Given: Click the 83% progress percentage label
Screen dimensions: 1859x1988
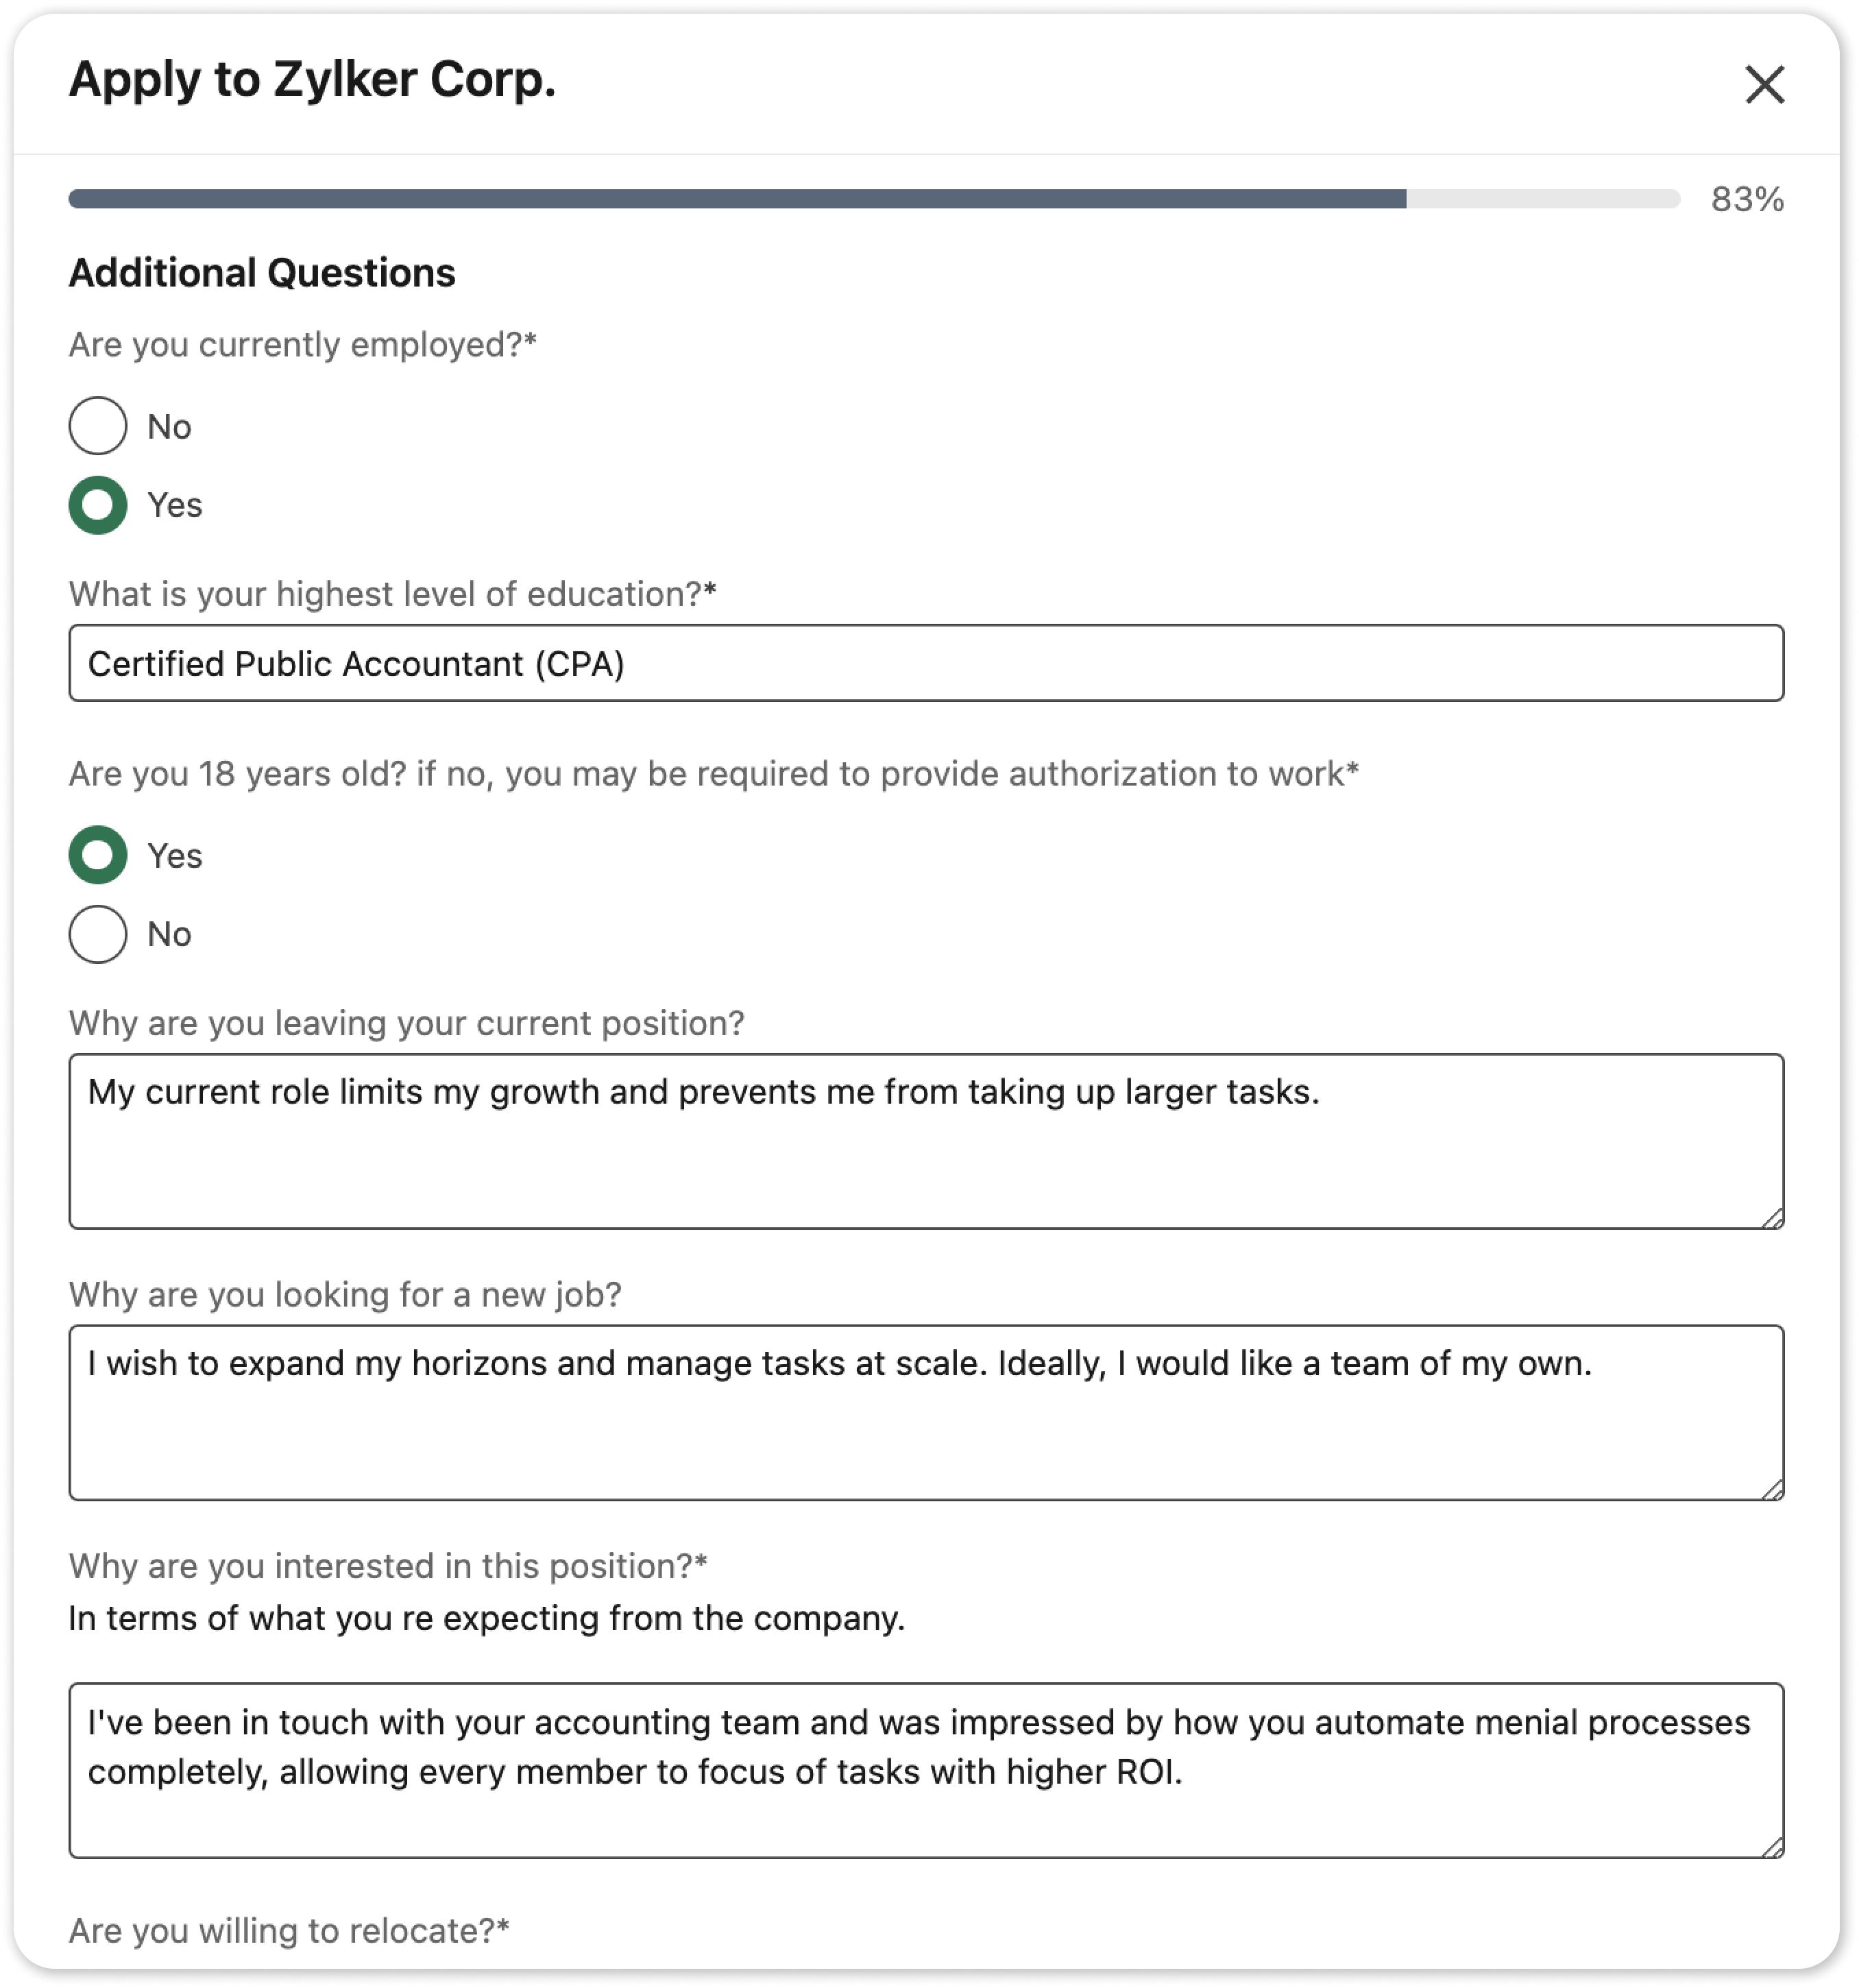Looking at the screenshot, I should coord(1747,199).
